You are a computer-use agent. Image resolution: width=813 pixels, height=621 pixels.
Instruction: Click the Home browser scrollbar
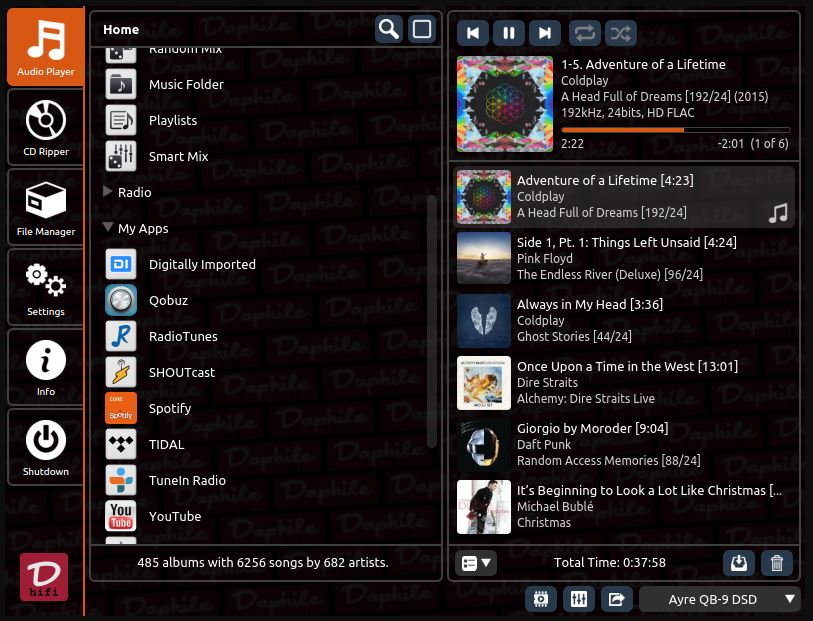click(431, 321)
